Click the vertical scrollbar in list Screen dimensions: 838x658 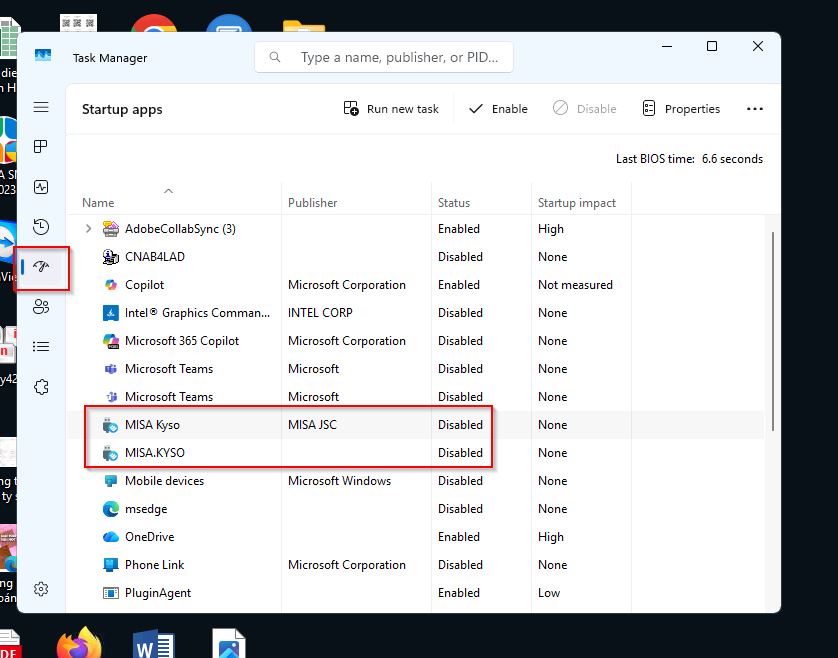(774, 330)
